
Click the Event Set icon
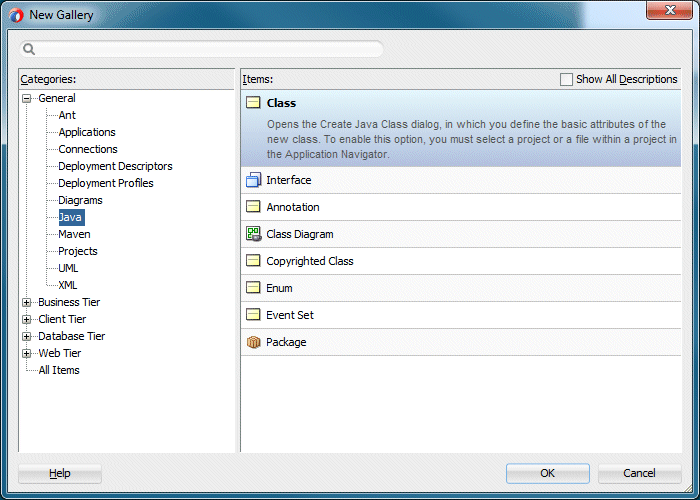point(253,315)
